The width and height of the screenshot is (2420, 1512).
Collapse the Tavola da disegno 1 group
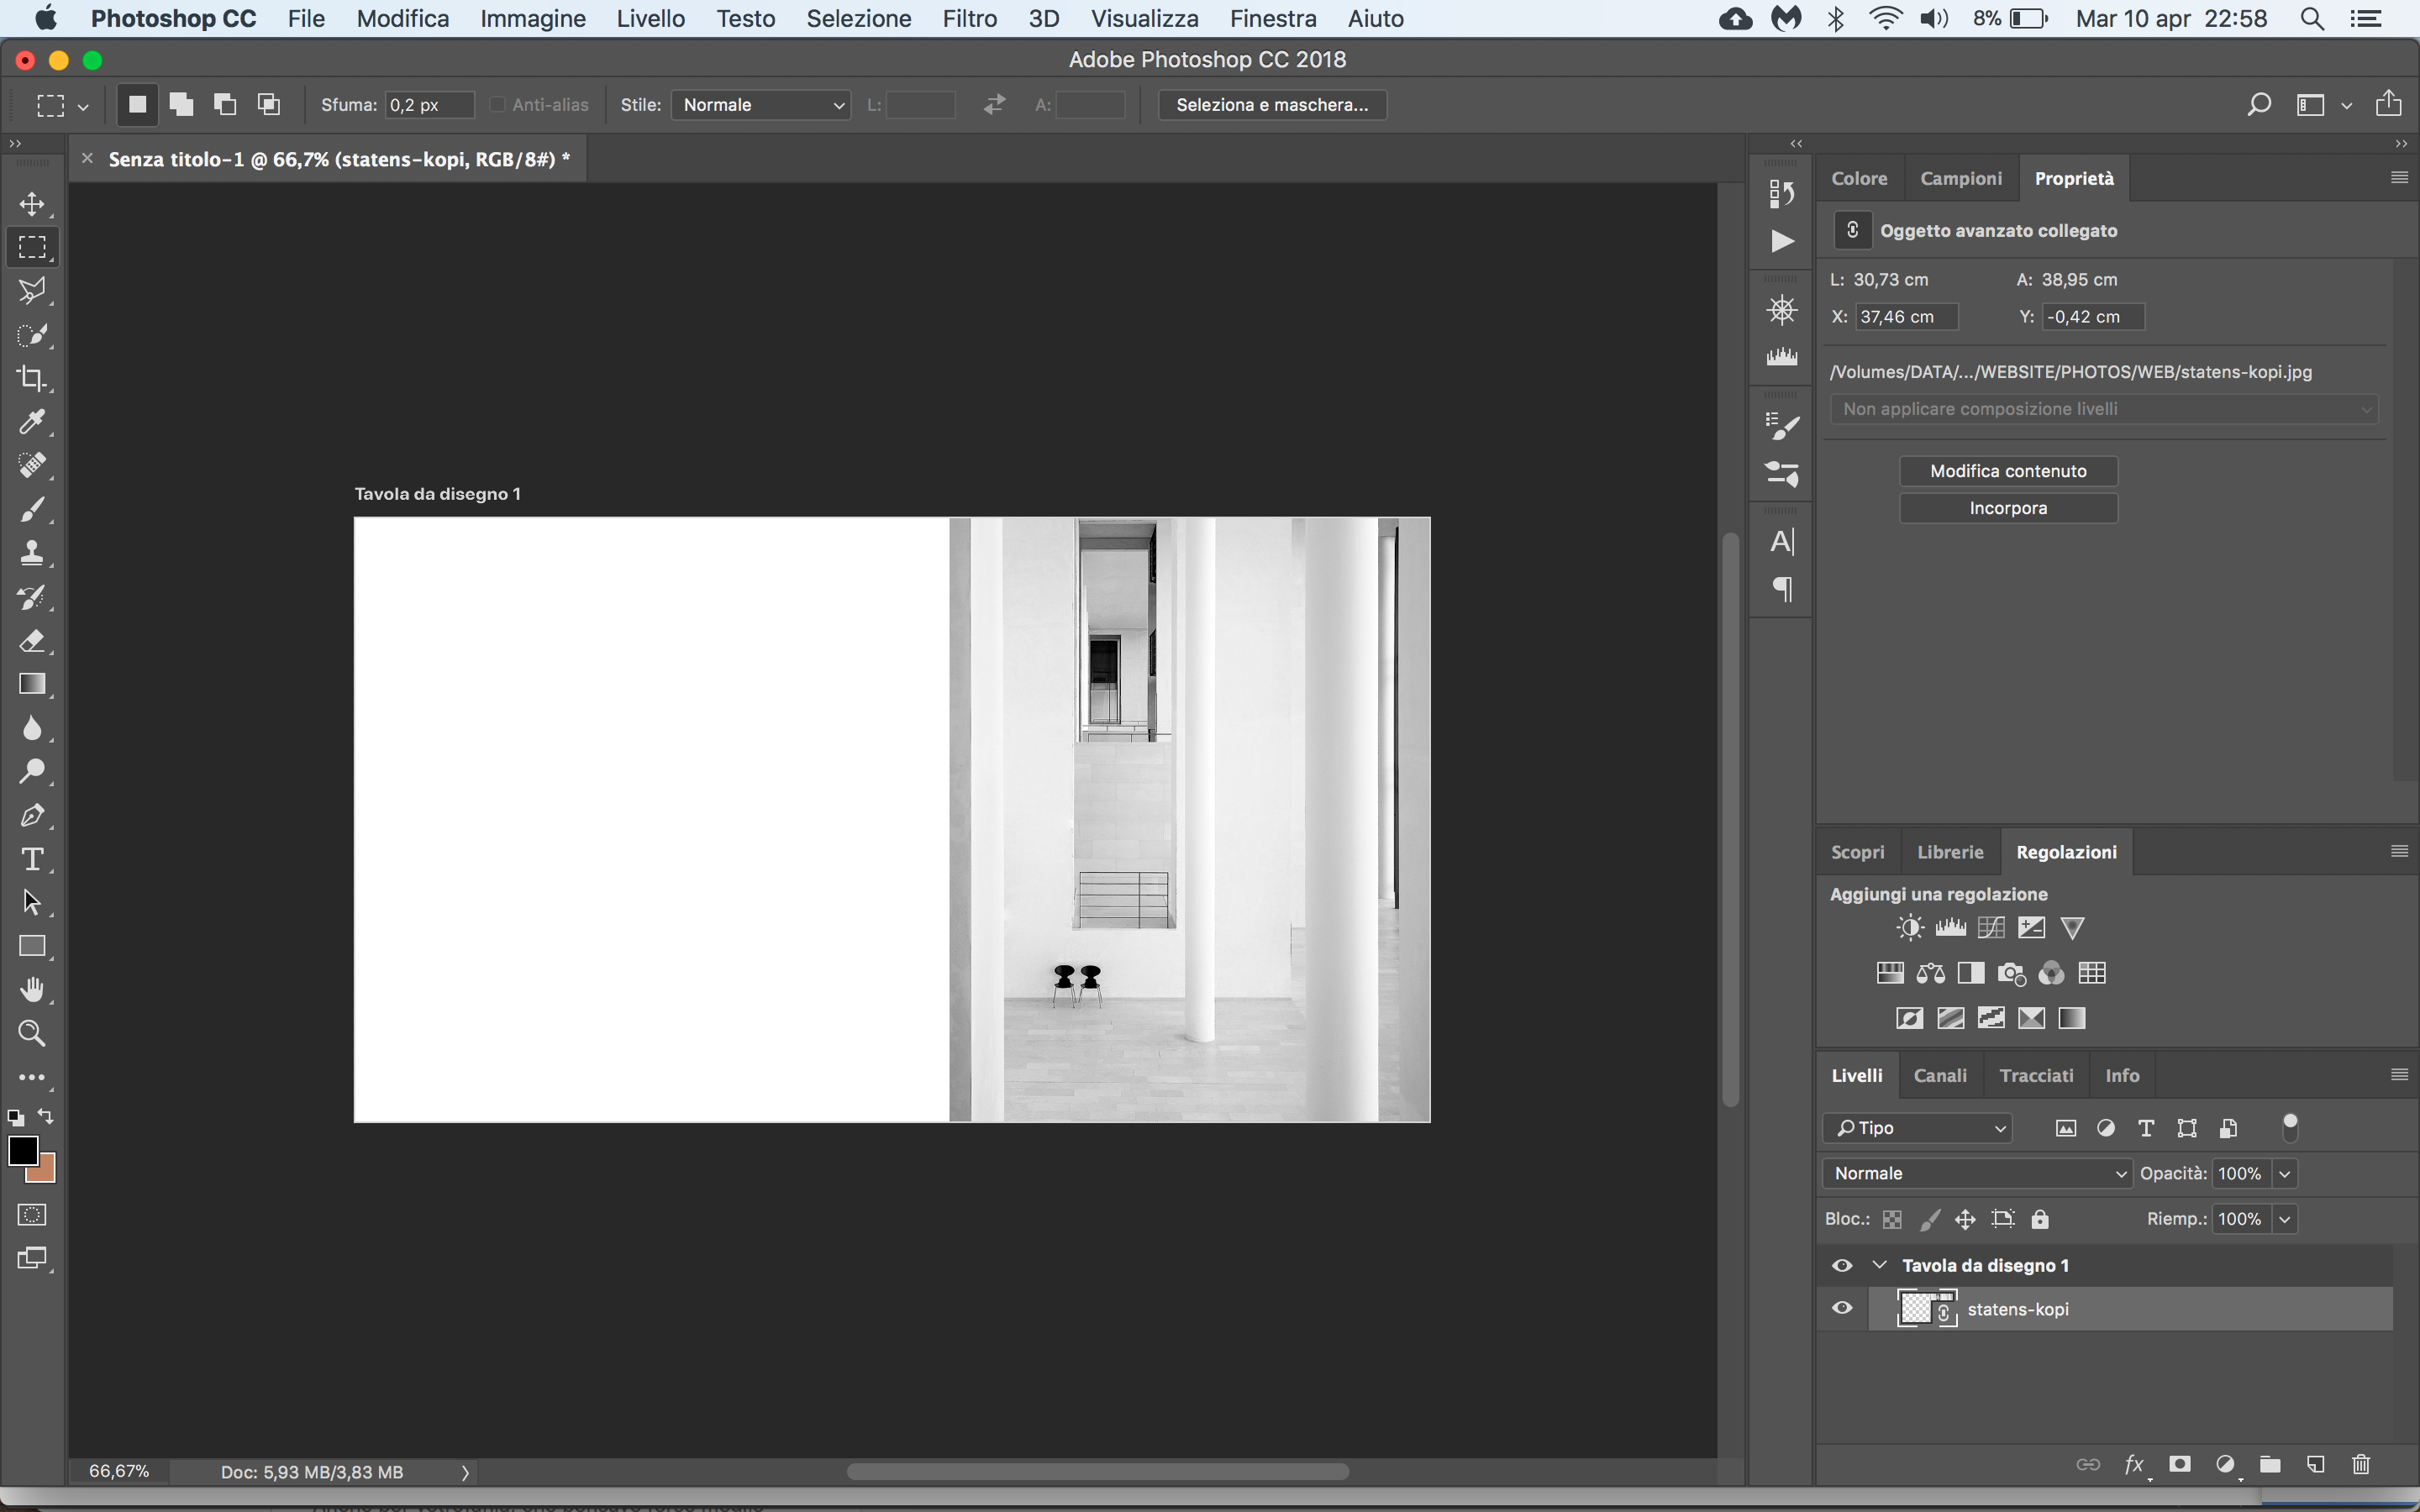click(x=1880, y=1265)
